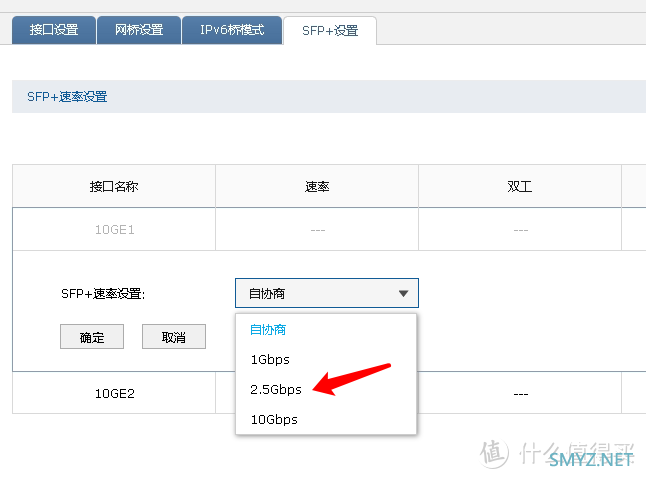646x479 pixels.
Task: Choose the 1Gbps speed option
Action: click(x=270, y=360)
